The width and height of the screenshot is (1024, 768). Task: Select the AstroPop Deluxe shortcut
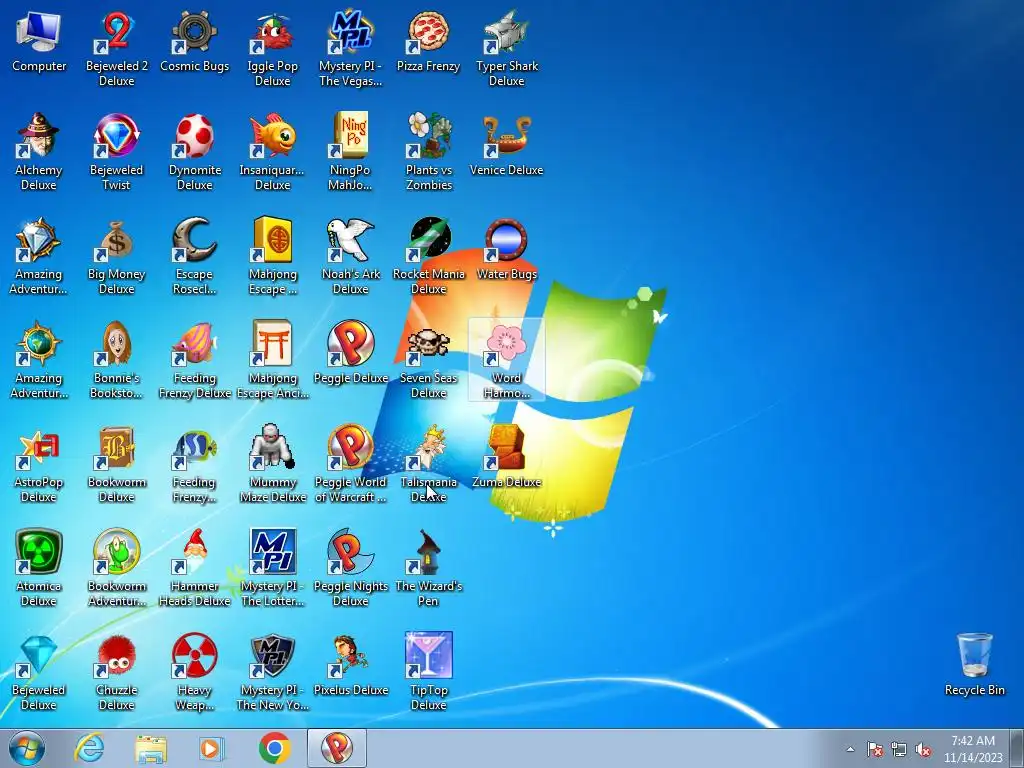tap(39, 464)
